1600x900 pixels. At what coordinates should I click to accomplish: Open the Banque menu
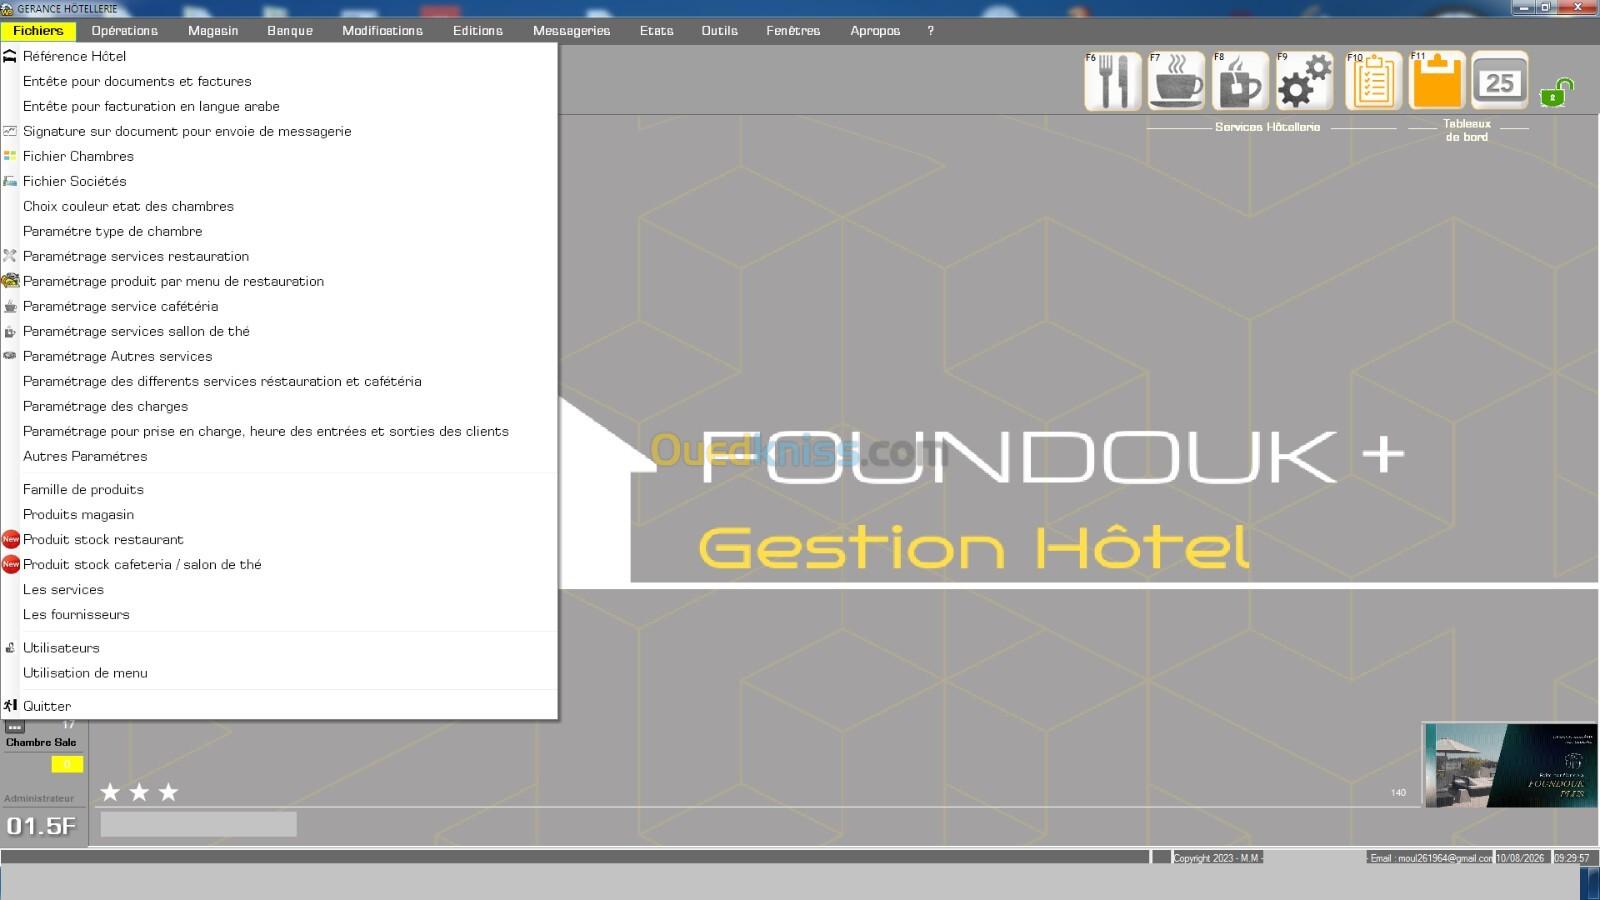pyautogui.click(x=290, y=31)
